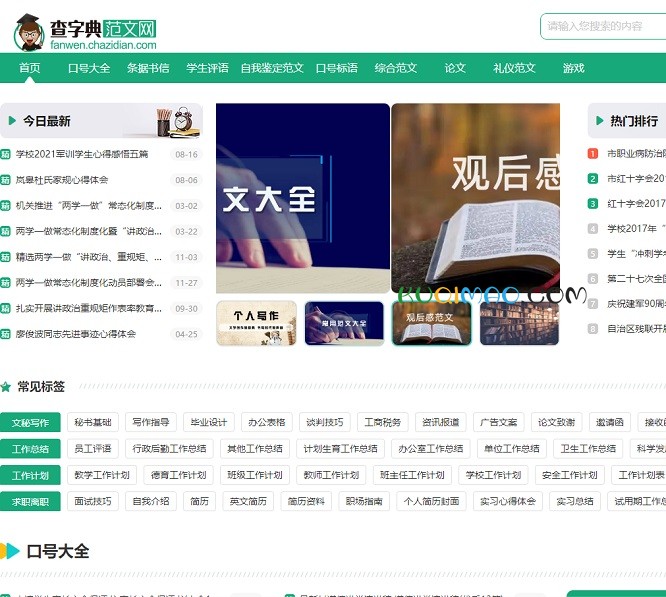Click the 个人简历封面 tag

(431, 501)
